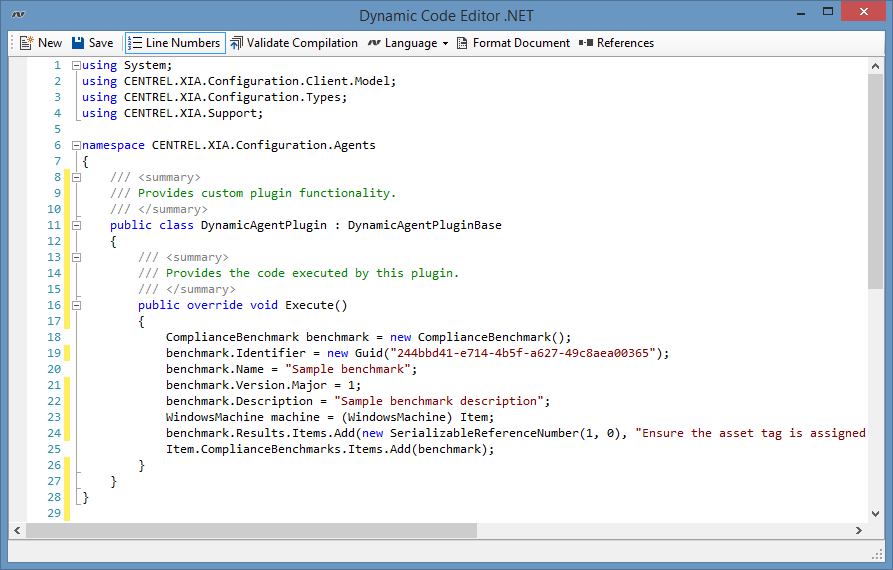Collapse the using statements block
Image resolution: width=893 pixels, height=570 pixels.
pyautogui.click(x=76, y=65)
